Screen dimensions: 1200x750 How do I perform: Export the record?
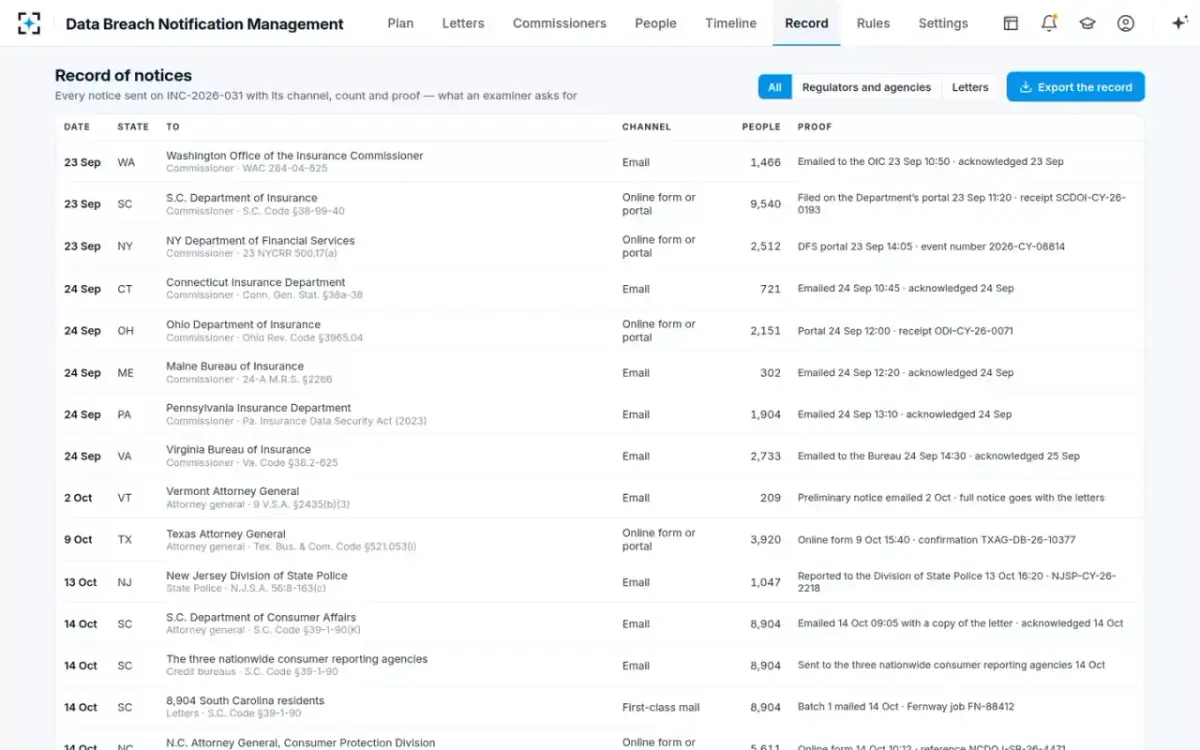click(x=1075, y=87)
